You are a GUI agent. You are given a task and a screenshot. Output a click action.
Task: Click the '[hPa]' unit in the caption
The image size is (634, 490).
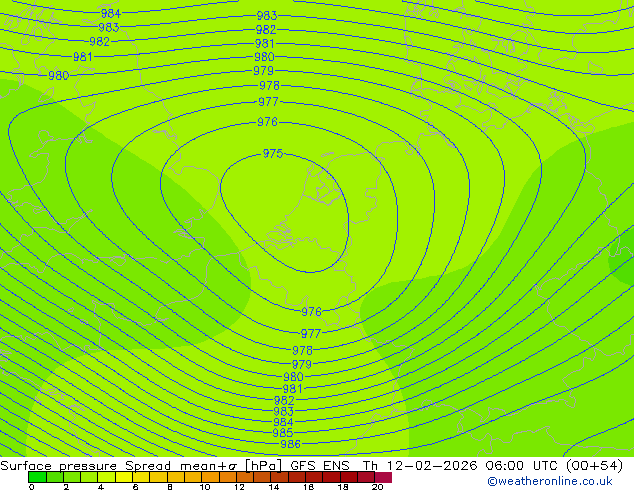click(263, 466)
